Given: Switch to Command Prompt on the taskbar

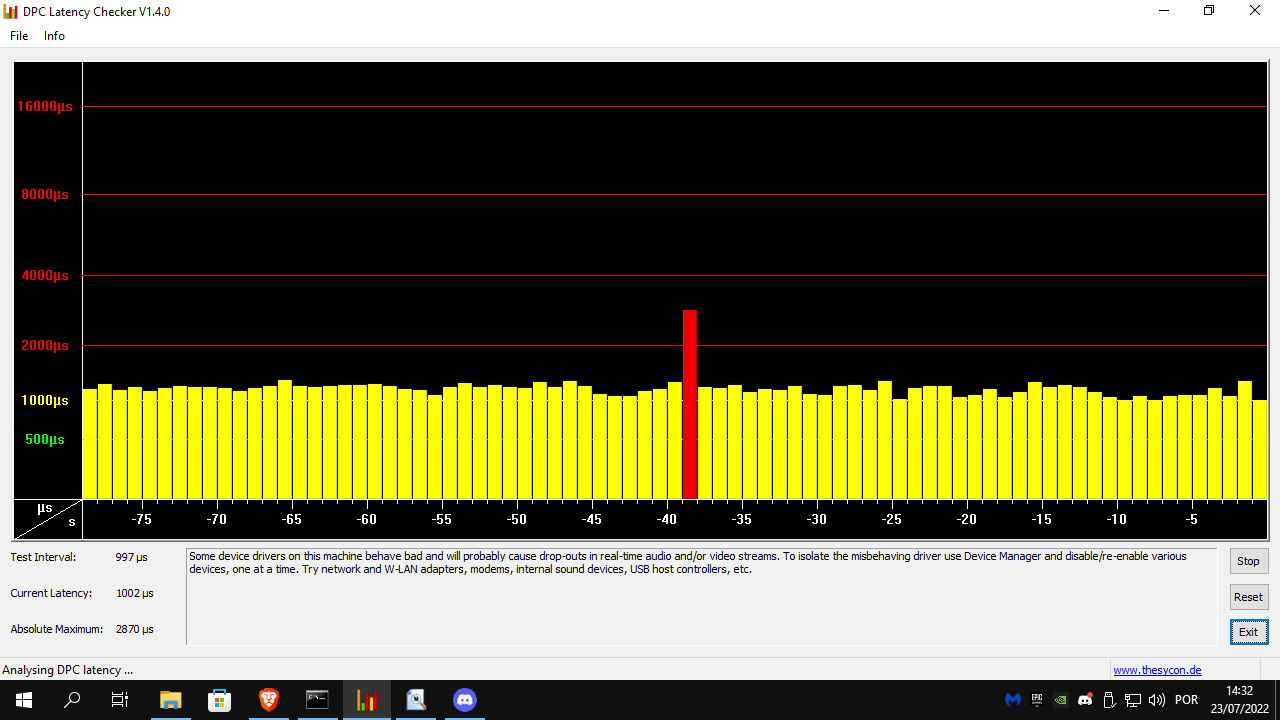Looking at the screenshot, I should [x=317, y=700].
